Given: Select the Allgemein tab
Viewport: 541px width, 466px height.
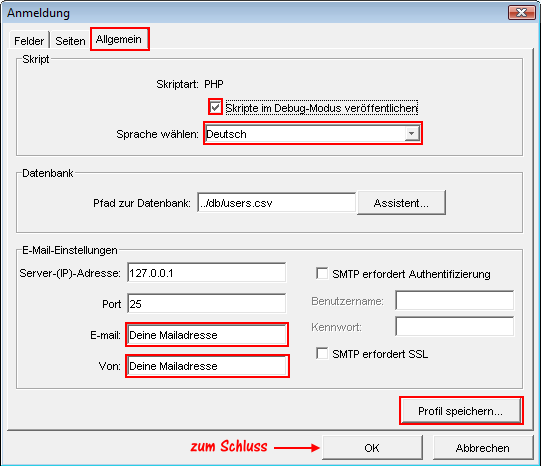Looking at the screenshot, I should (119, 39).
